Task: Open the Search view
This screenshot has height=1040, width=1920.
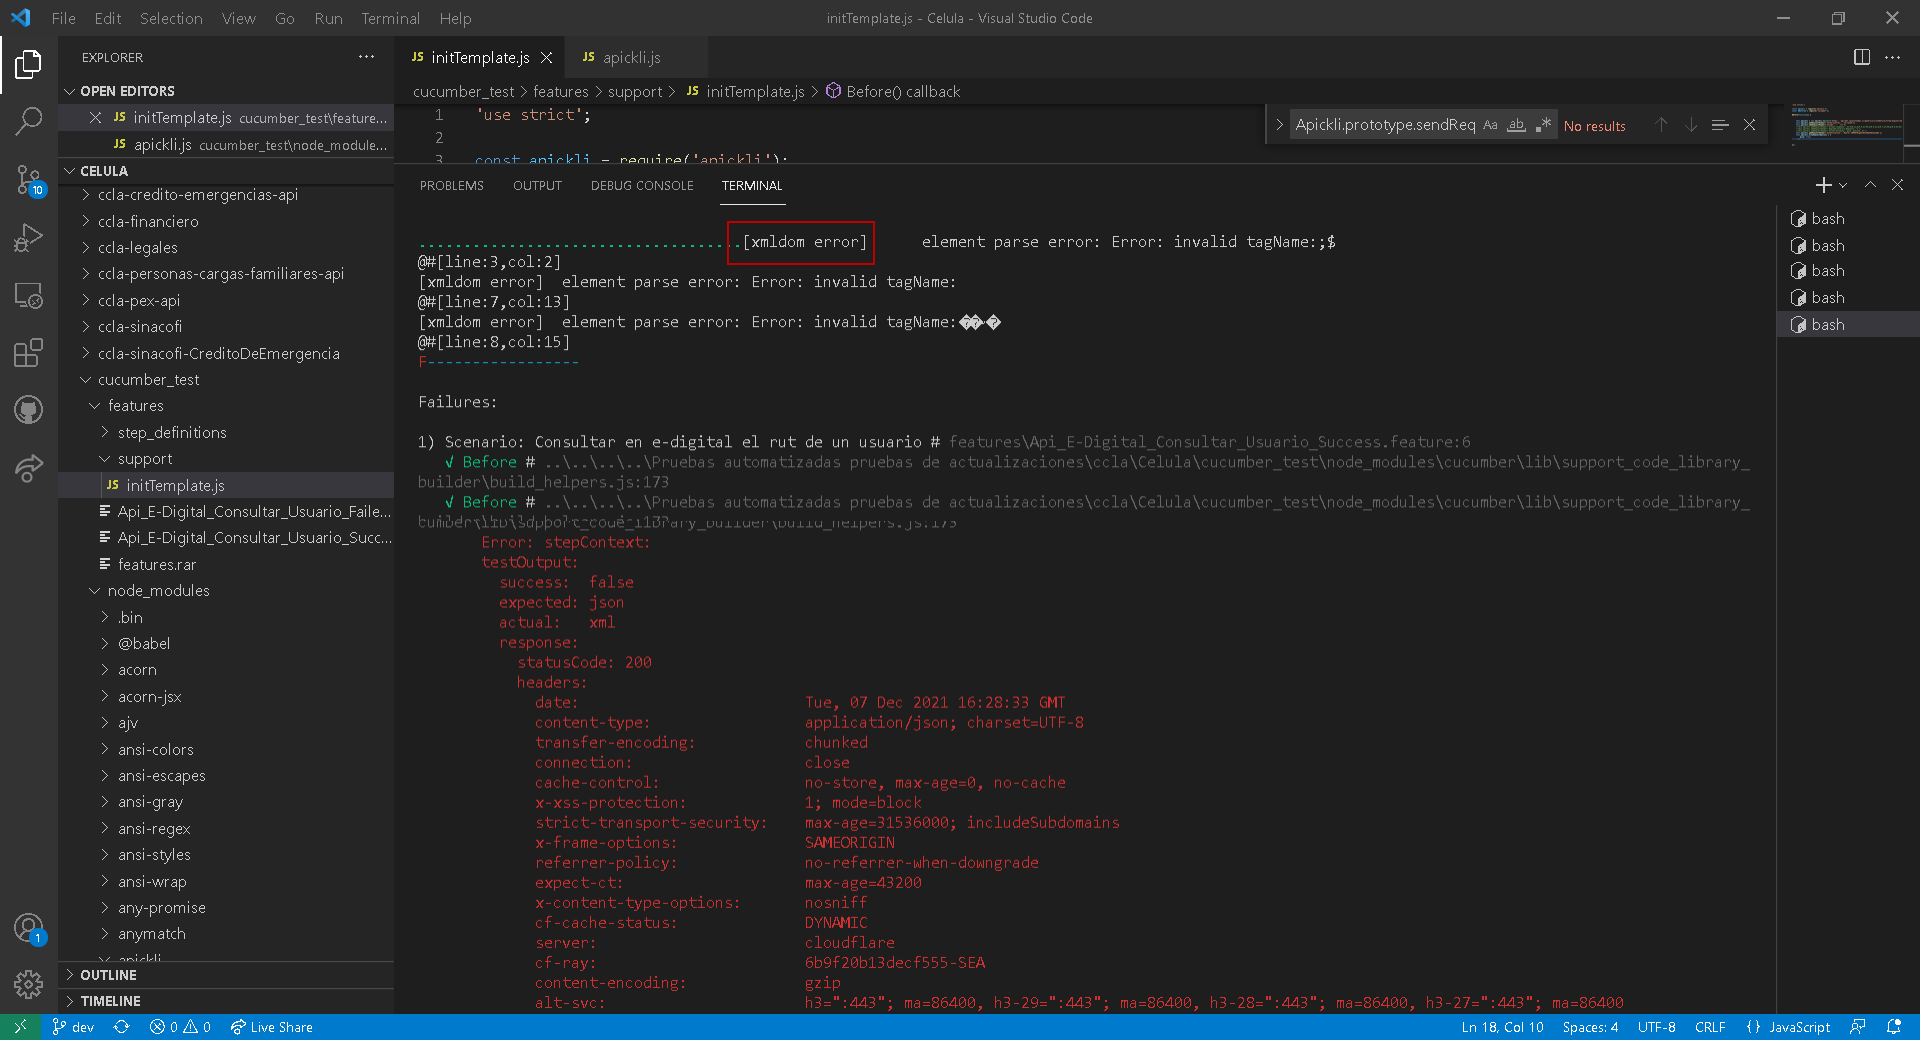Action: click(x=28, y=121)
